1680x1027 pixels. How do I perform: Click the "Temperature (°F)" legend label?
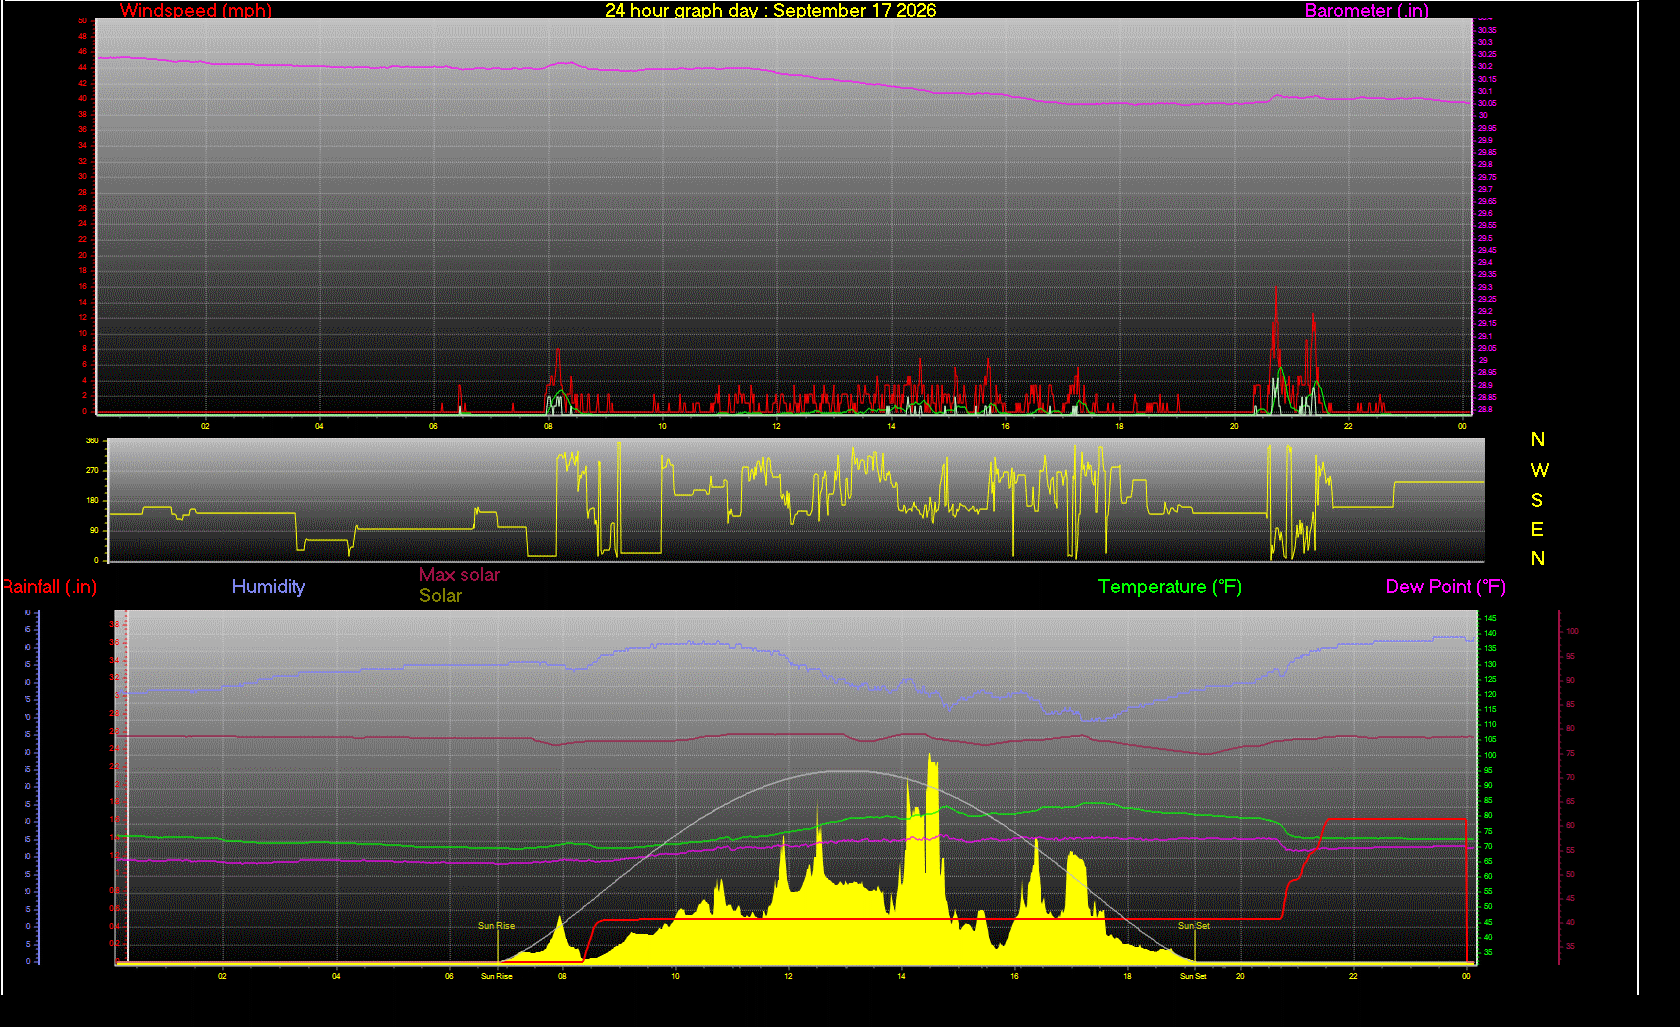click(1170, 587)
